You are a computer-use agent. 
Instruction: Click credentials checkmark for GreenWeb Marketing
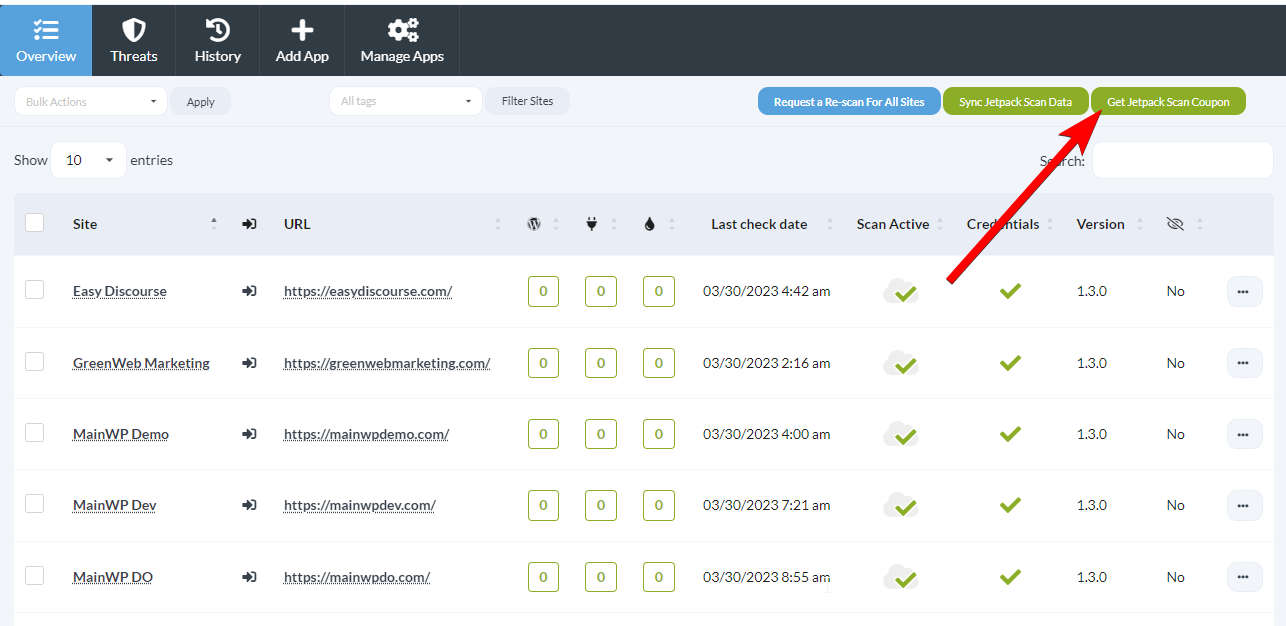pyautogui.click(x=1010, y=363)
